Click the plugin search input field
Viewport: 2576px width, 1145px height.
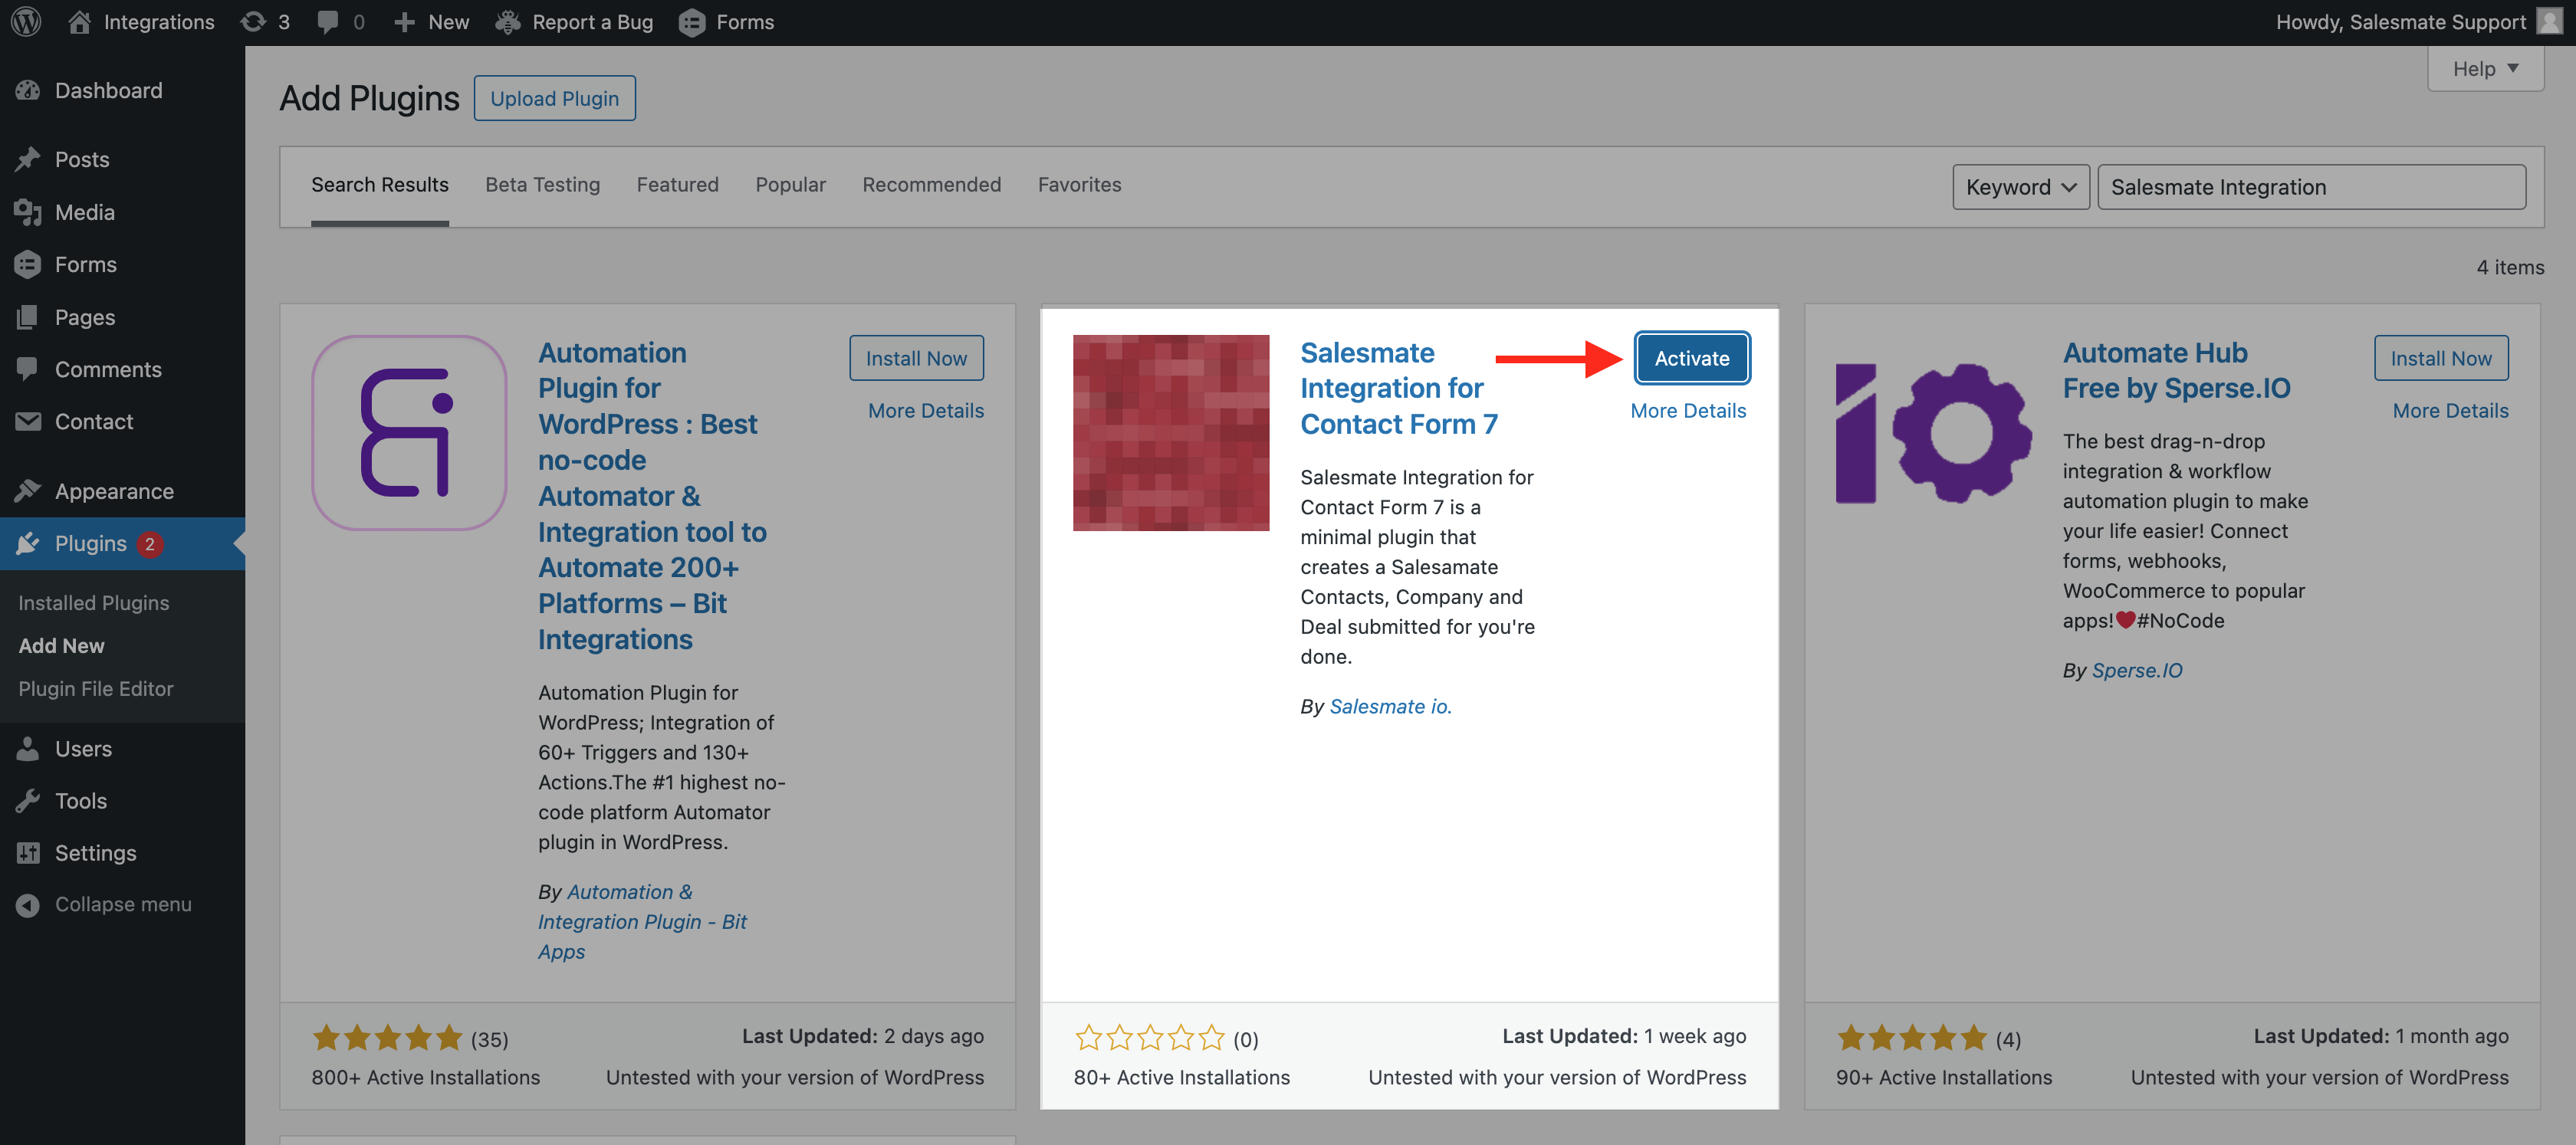pos(2311,187)
